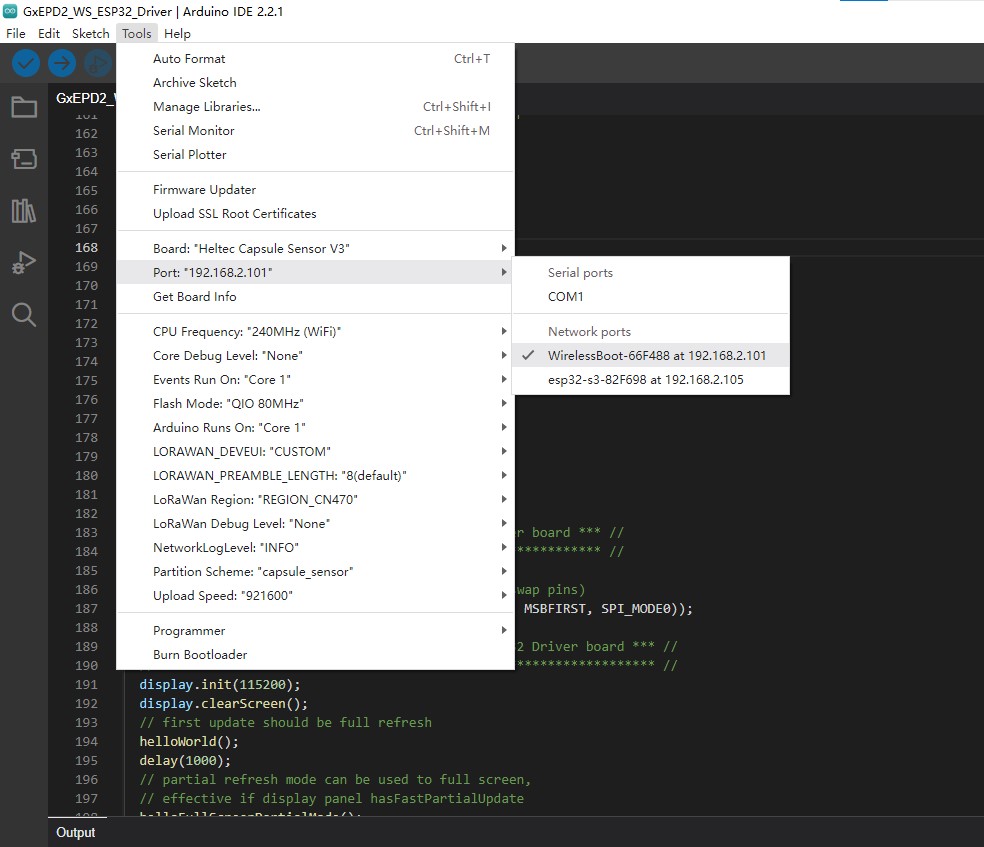This screenshot has width=984, height=847.
Task: Open the Sketchbook folder sidebar icon
Action: pyautogui.click(x=24, y=107)
